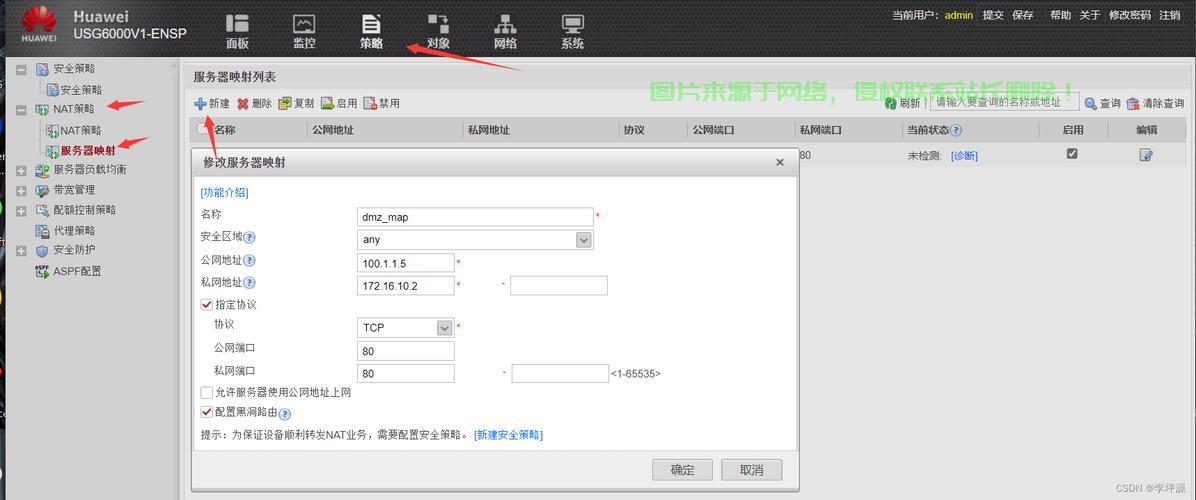This screenshot has width=1196, height=500.
Task: Focus the name or address search field
Action: pos(1005,102)
